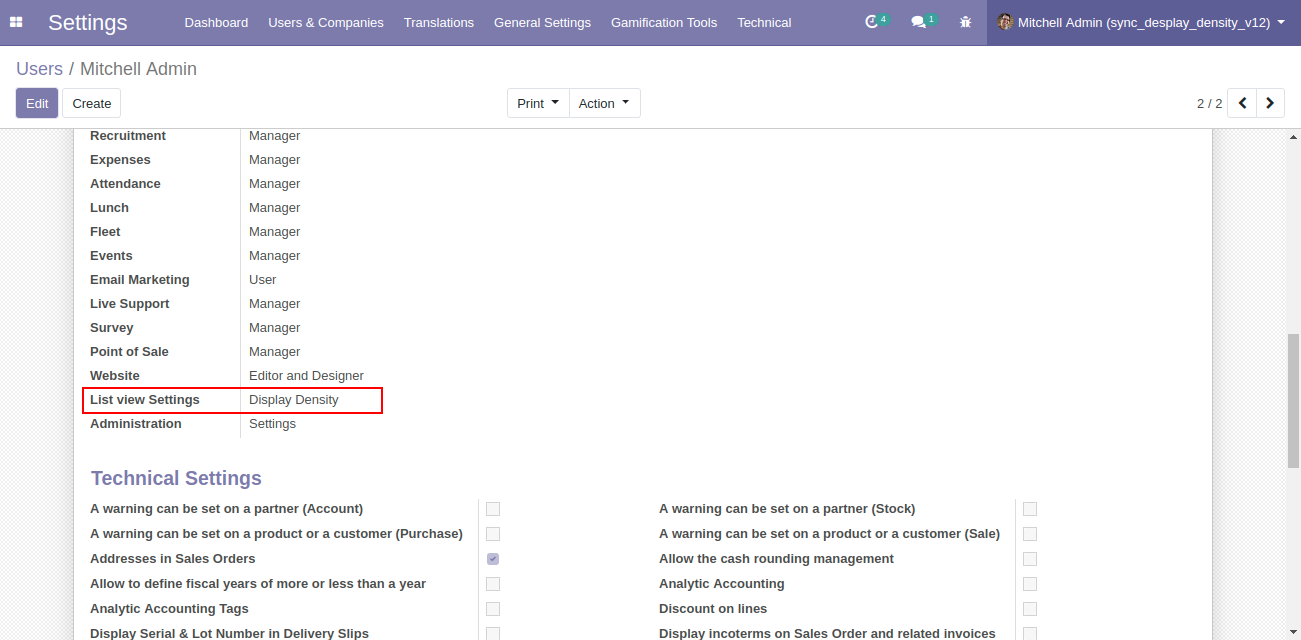Click the List view Settings label
Screen dimensions: 1301x640
coord(145,400)
